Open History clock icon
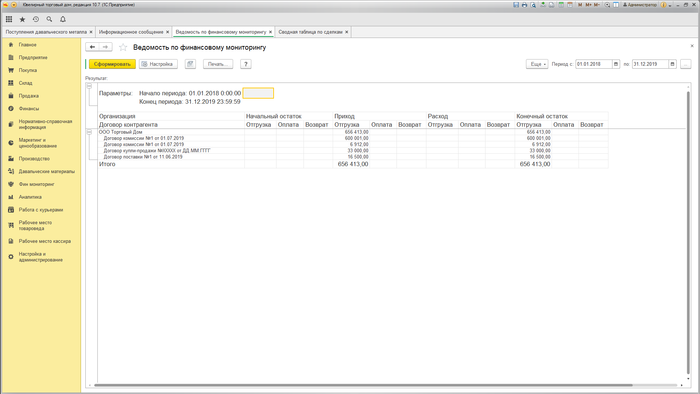Viewport: 700px width, 394px height. 36,19
